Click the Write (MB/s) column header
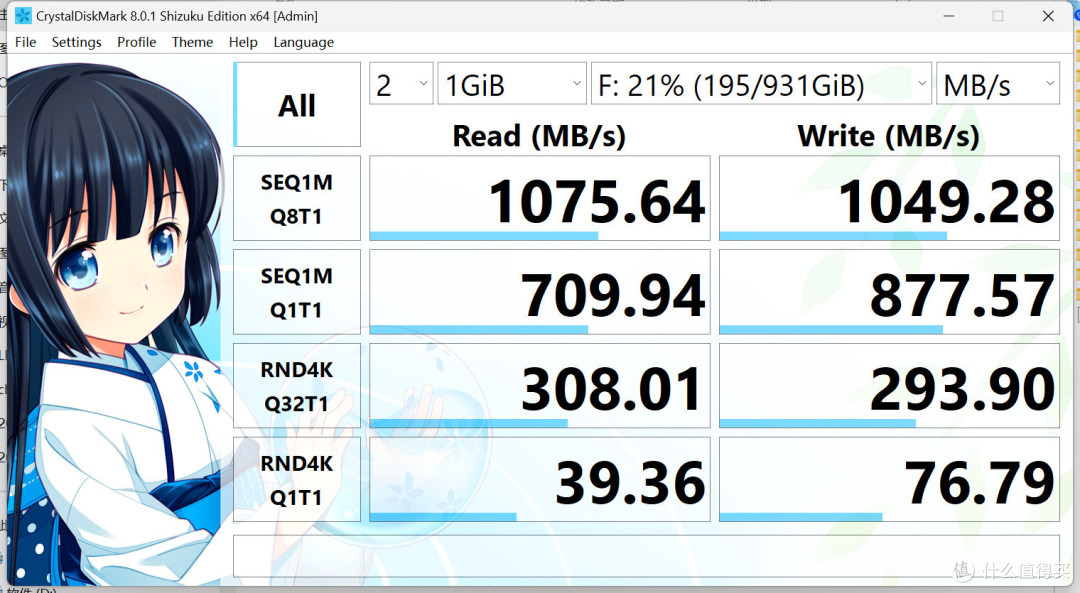 pos(889,136)
